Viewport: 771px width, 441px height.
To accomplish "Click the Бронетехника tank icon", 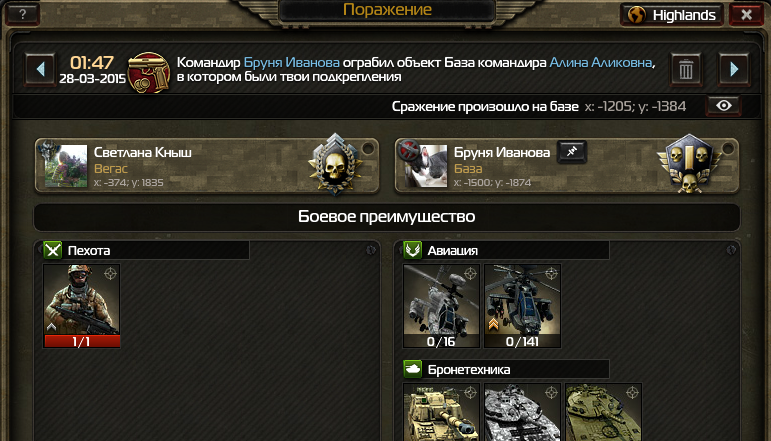I will (x=413, y=369).
